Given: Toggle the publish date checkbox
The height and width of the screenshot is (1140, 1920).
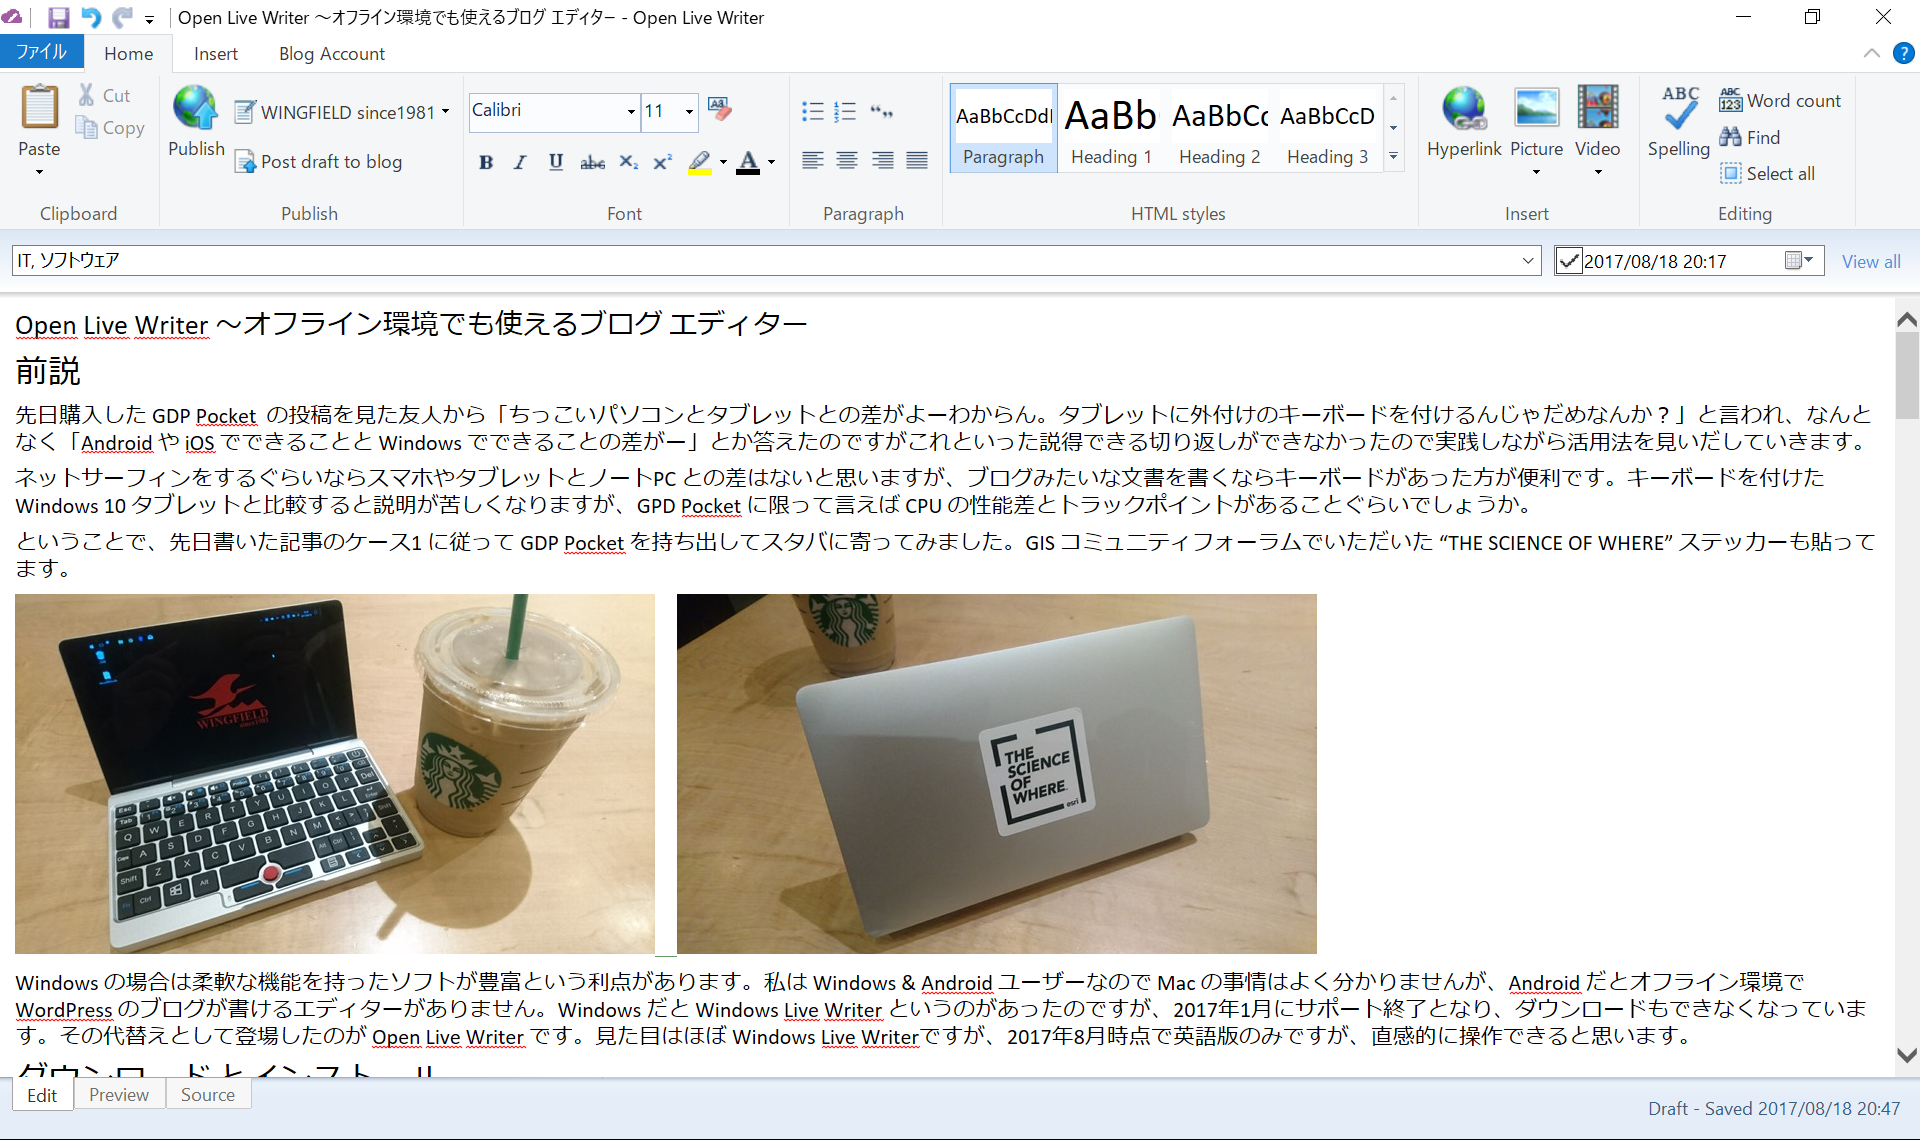Looking at the screenshot, I should 1569,261.
